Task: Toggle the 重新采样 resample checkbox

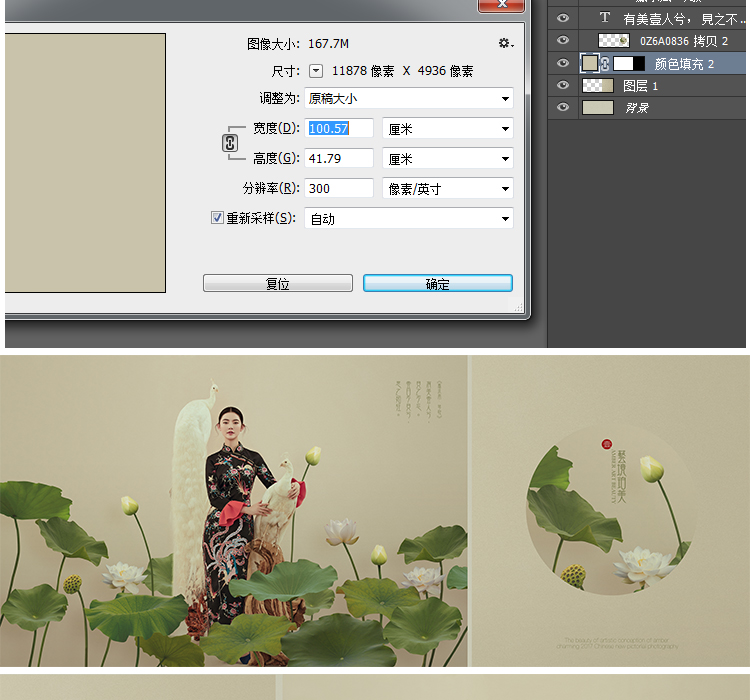Action: tap(217, 218)
